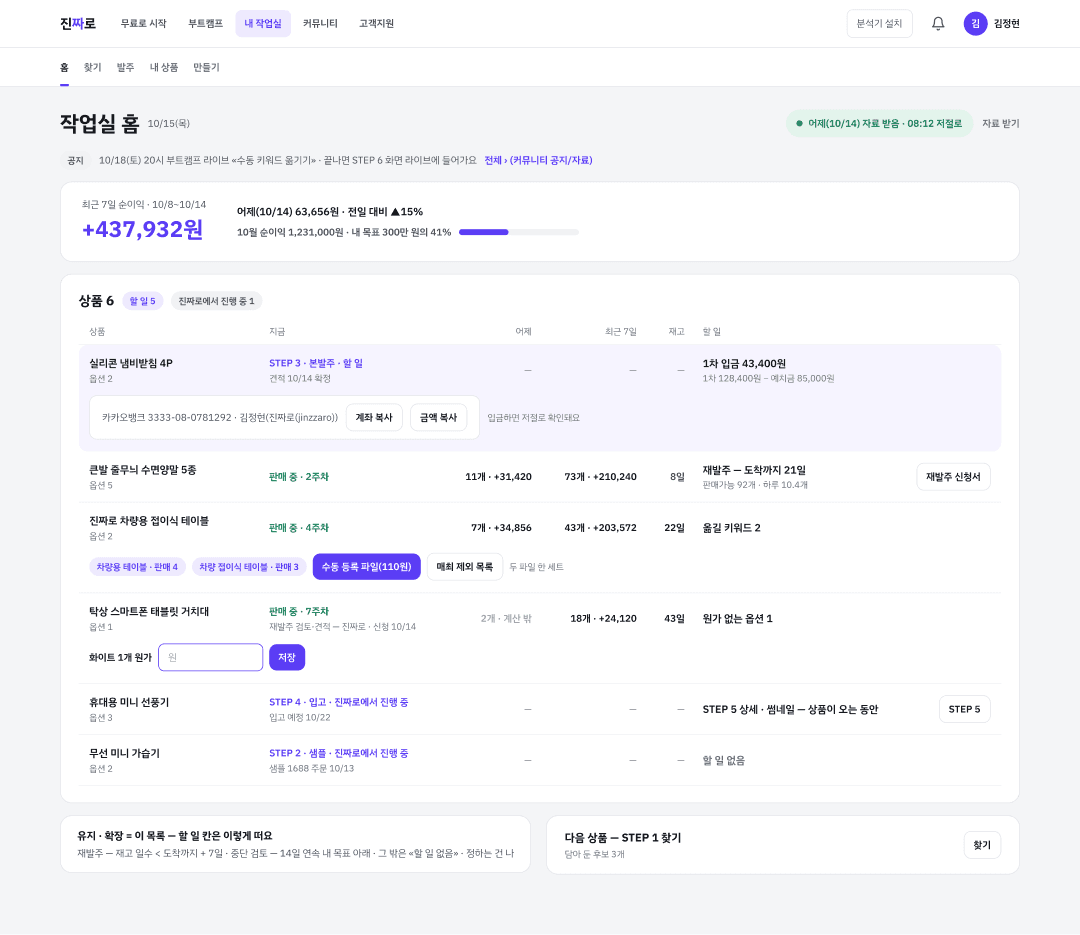Open the 내 작업실 top menu
The width and height of the screenshot is (1080, 935).
[x=263, y=23]
